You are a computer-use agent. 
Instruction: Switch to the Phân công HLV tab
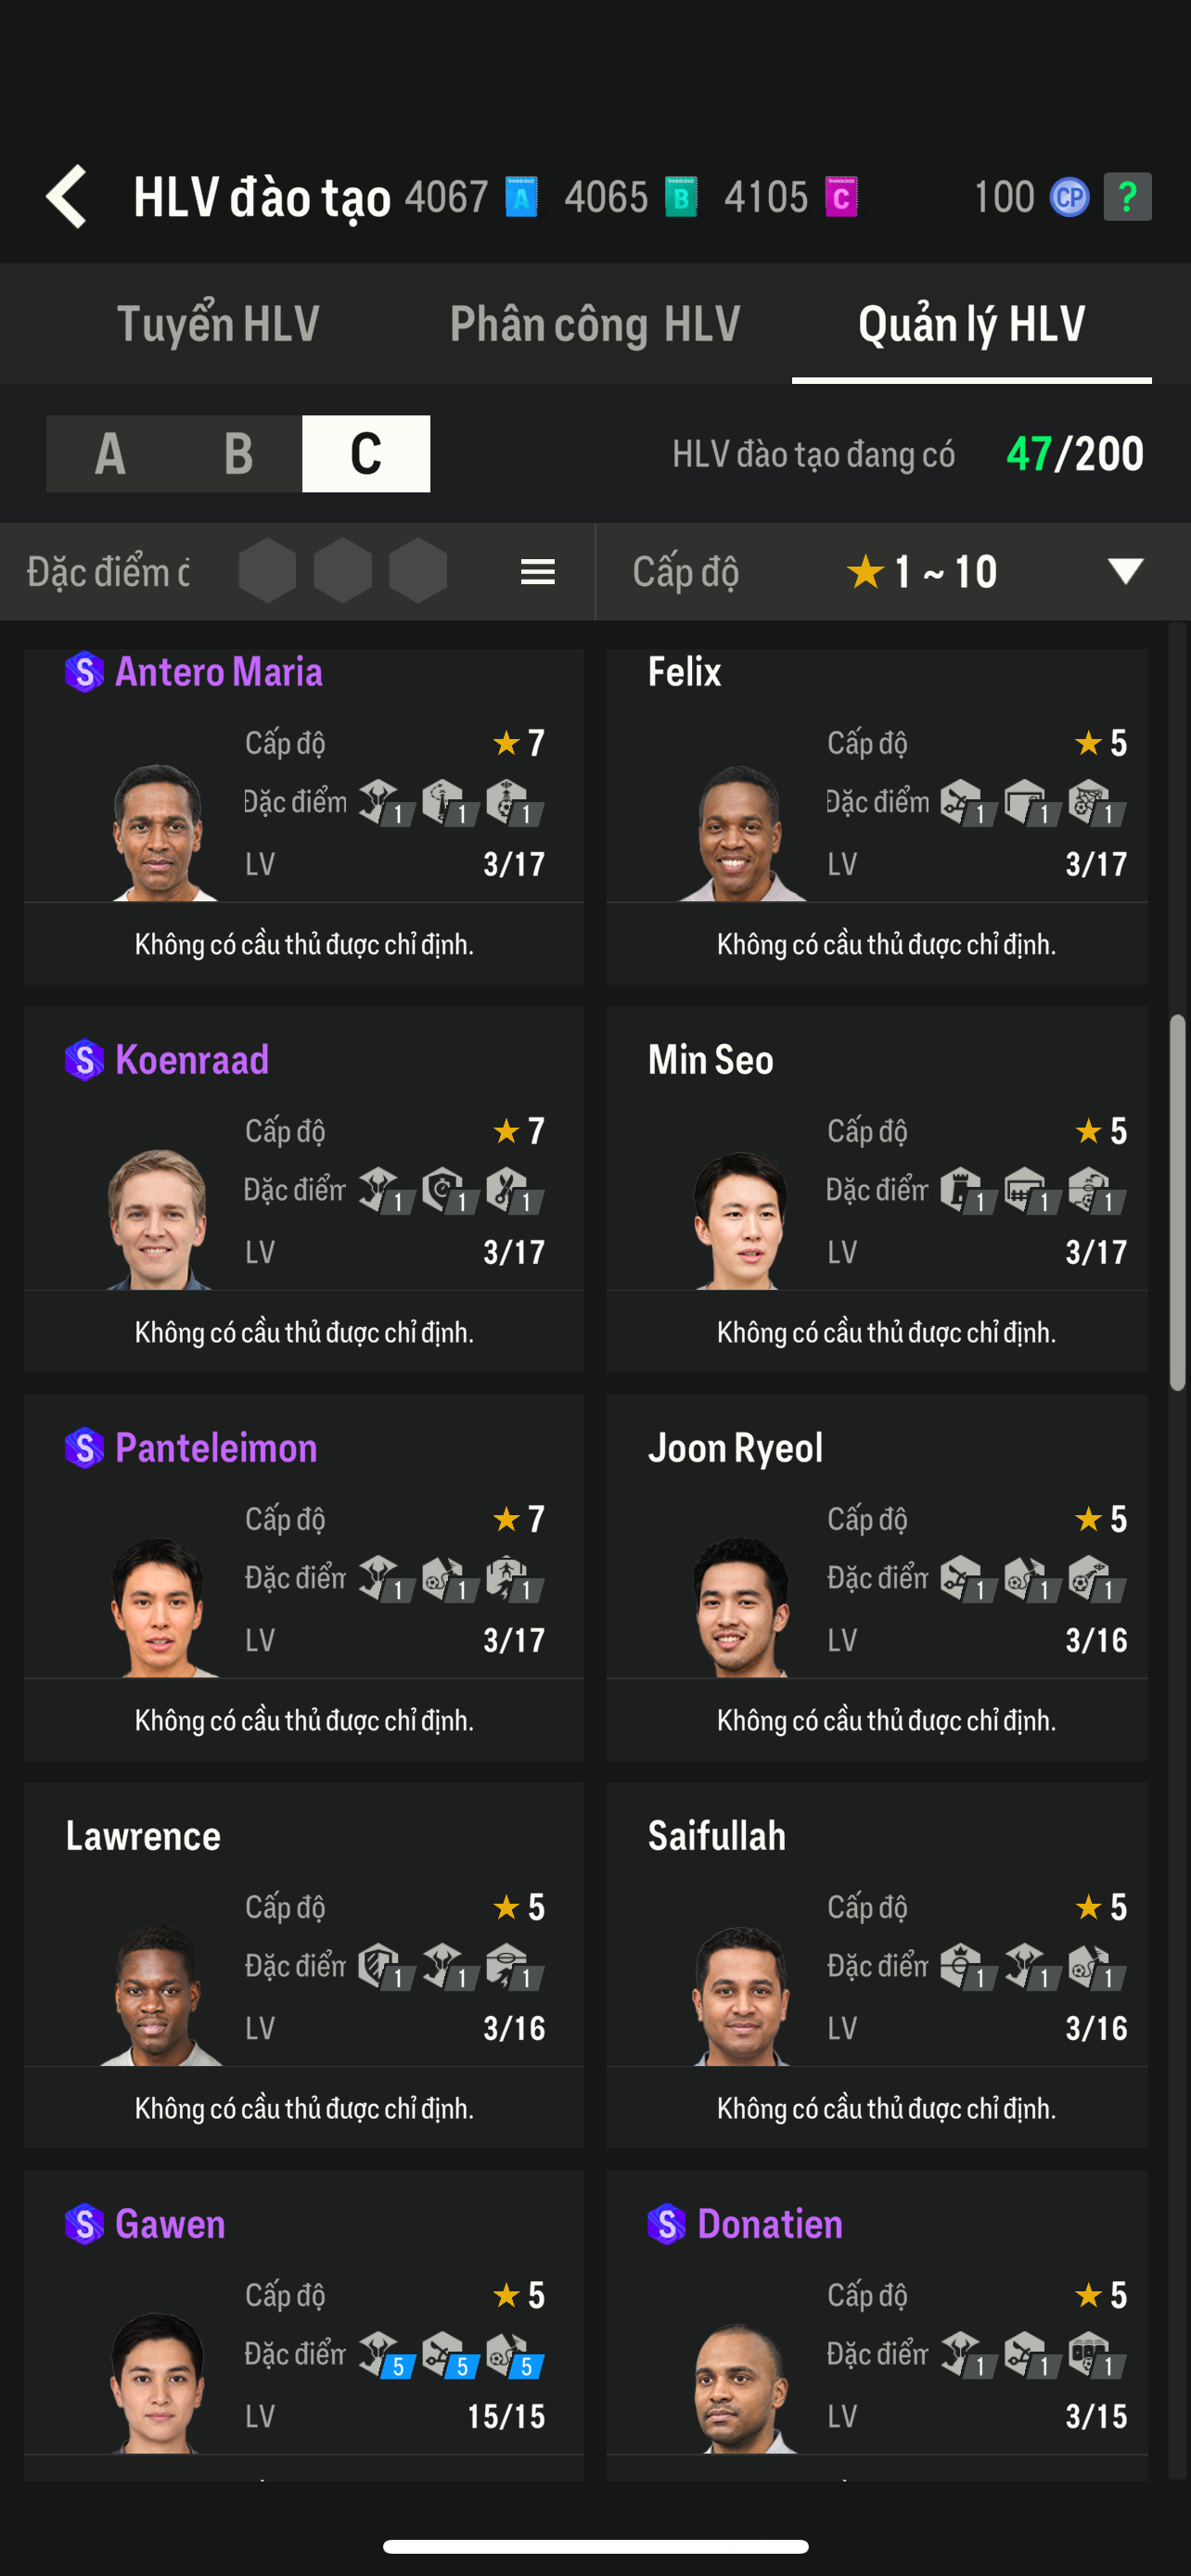[x=595, y=324]
